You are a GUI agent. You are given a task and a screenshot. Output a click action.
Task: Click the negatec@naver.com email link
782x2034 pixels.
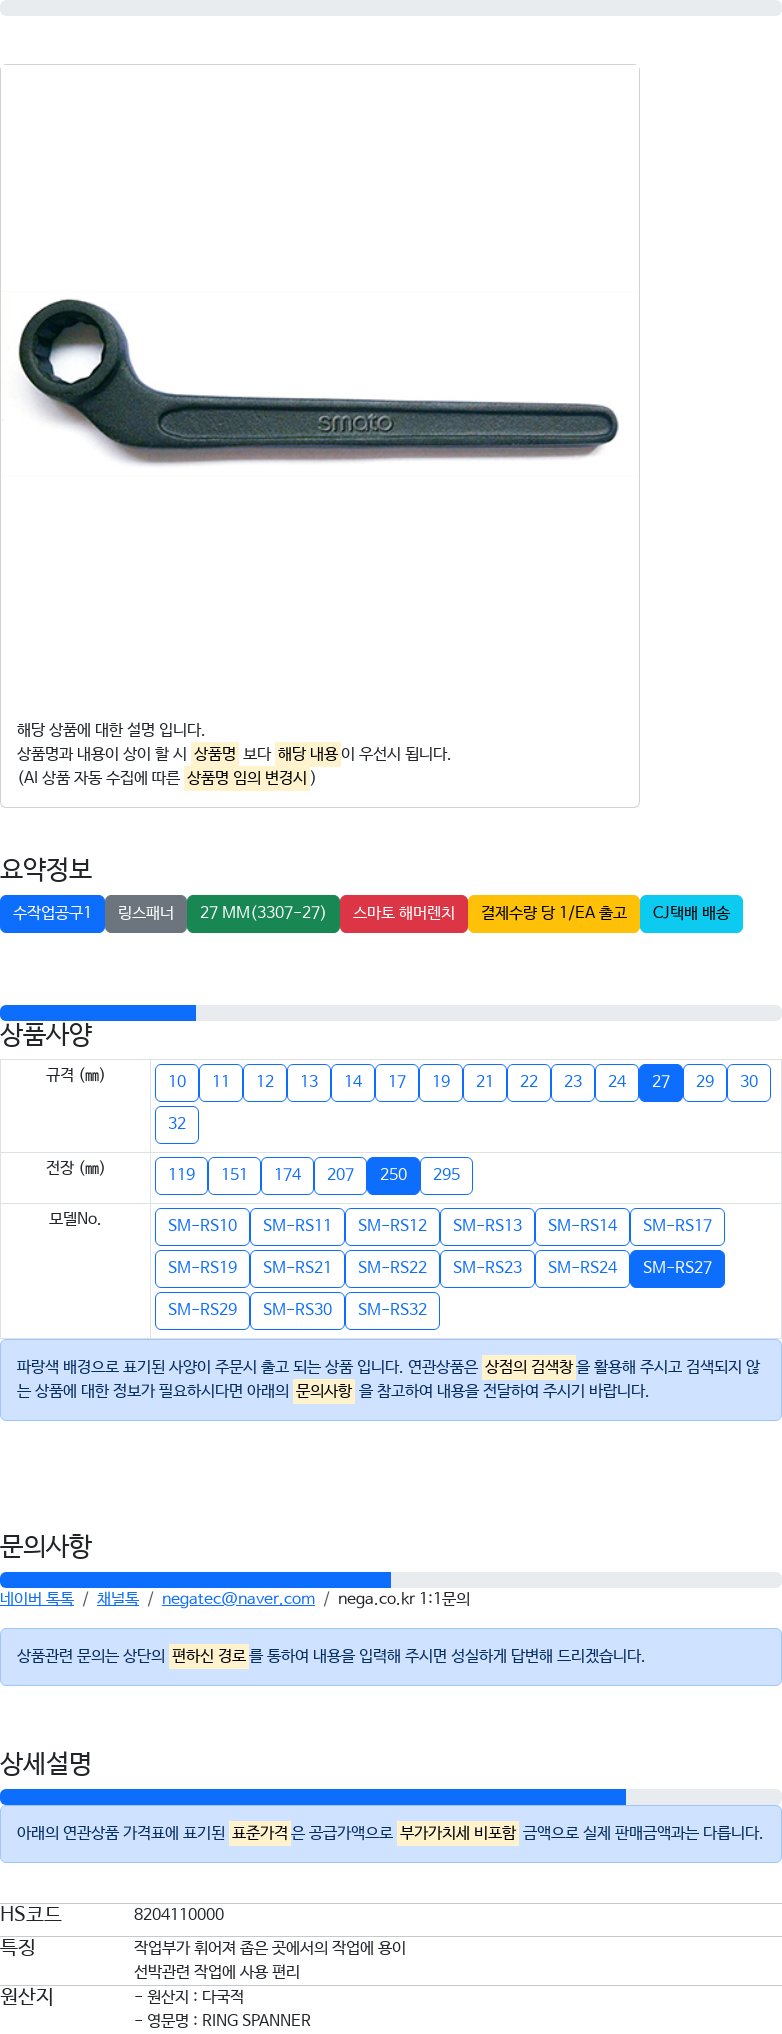[x=238, y=1599]
